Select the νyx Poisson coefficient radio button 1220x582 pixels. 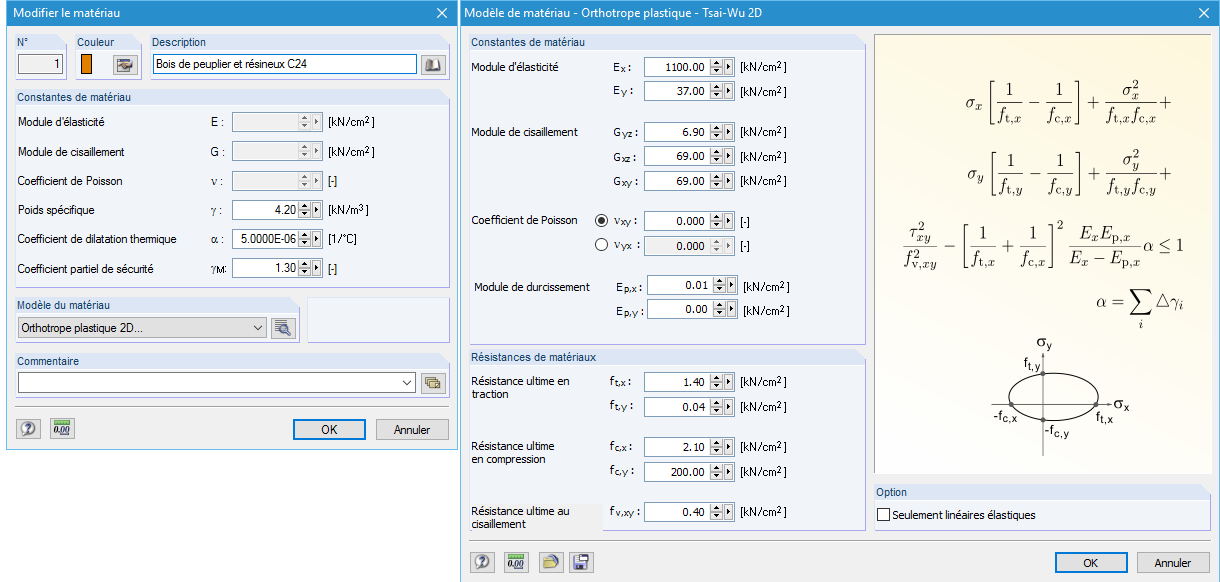click(x=601, y=245)
